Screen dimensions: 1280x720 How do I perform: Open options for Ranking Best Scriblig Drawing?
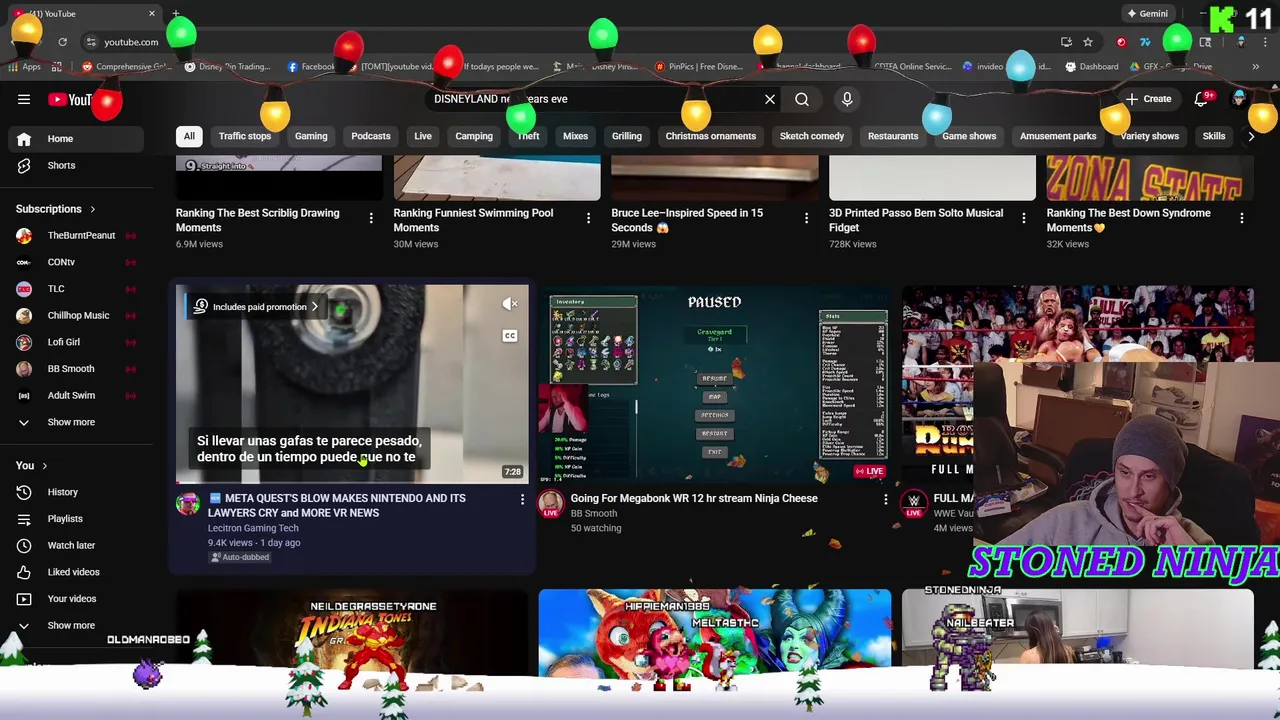[x=371, y=218]
